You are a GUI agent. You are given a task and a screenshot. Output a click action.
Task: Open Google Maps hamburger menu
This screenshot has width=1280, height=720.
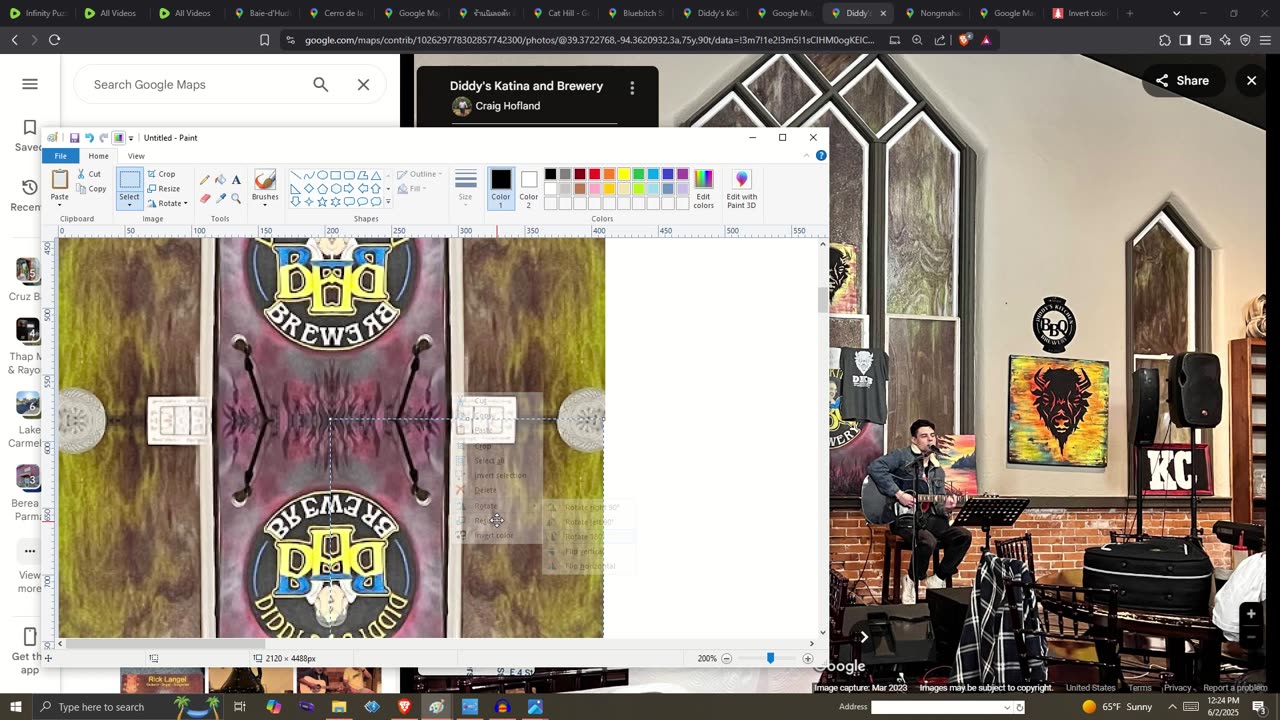tap(30, 84)
